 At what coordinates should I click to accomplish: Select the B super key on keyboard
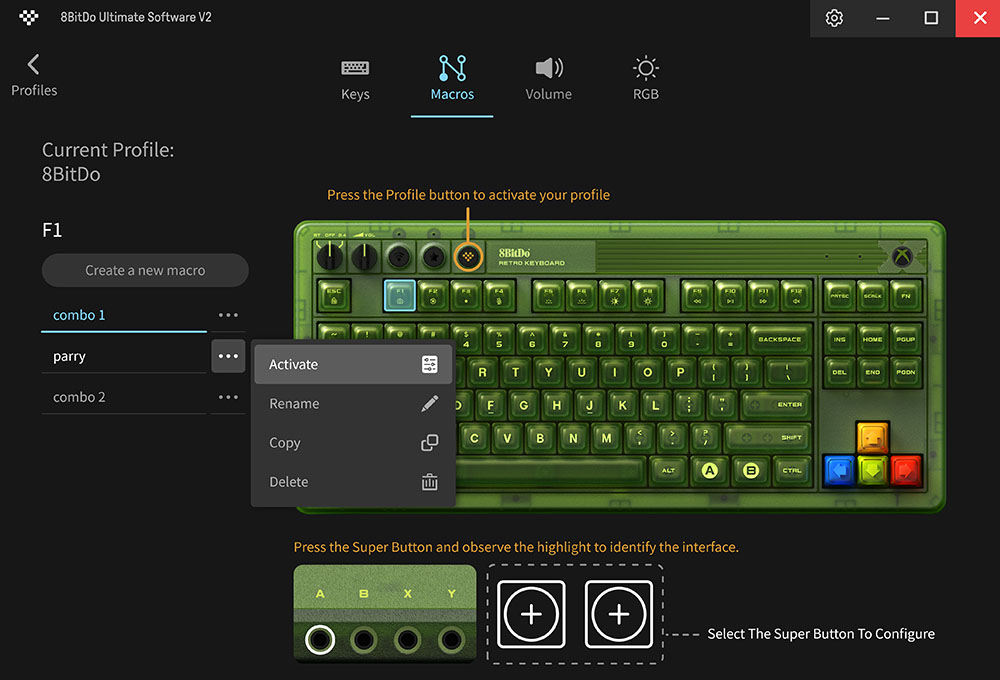751,471
